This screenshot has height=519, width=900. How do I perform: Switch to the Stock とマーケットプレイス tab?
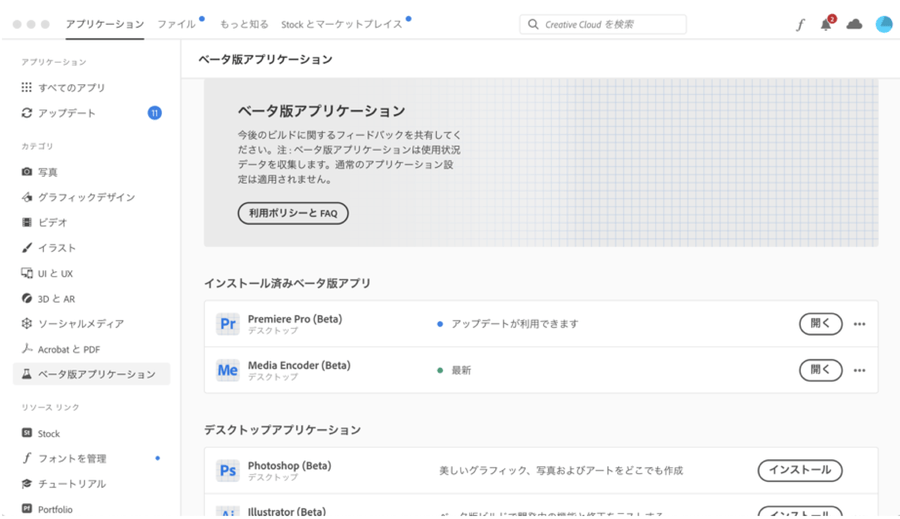coord(342,24)
